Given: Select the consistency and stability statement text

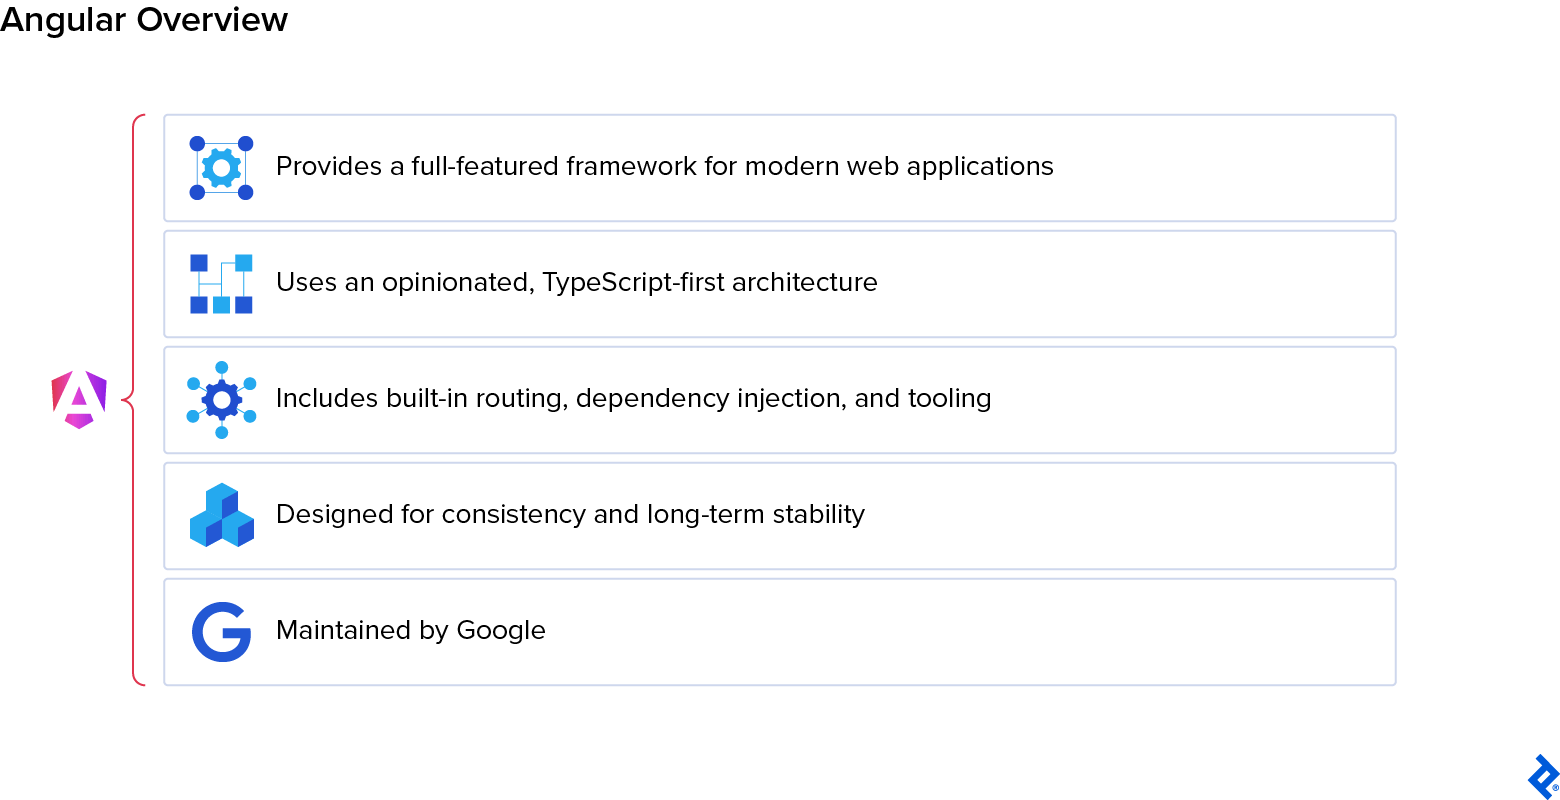Looking at the screenshot, I should pyautogui.click(x=570, y=514).
